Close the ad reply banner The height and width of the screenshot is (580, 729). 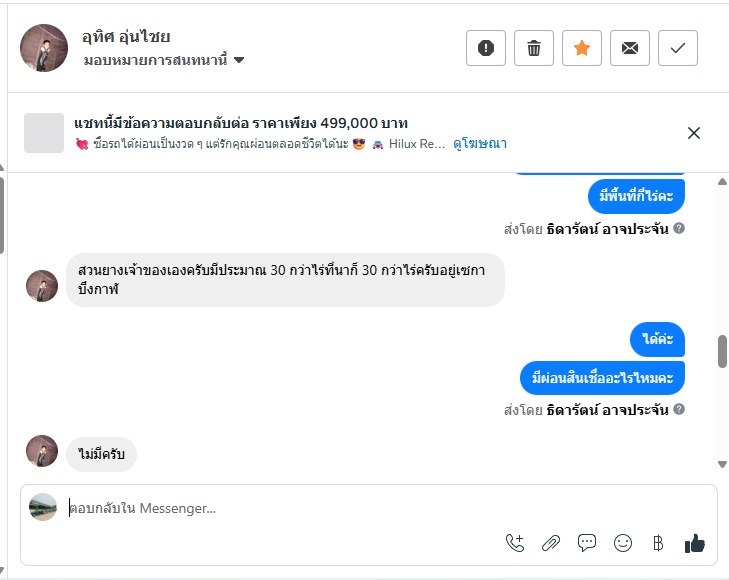(x=694, y=133)
